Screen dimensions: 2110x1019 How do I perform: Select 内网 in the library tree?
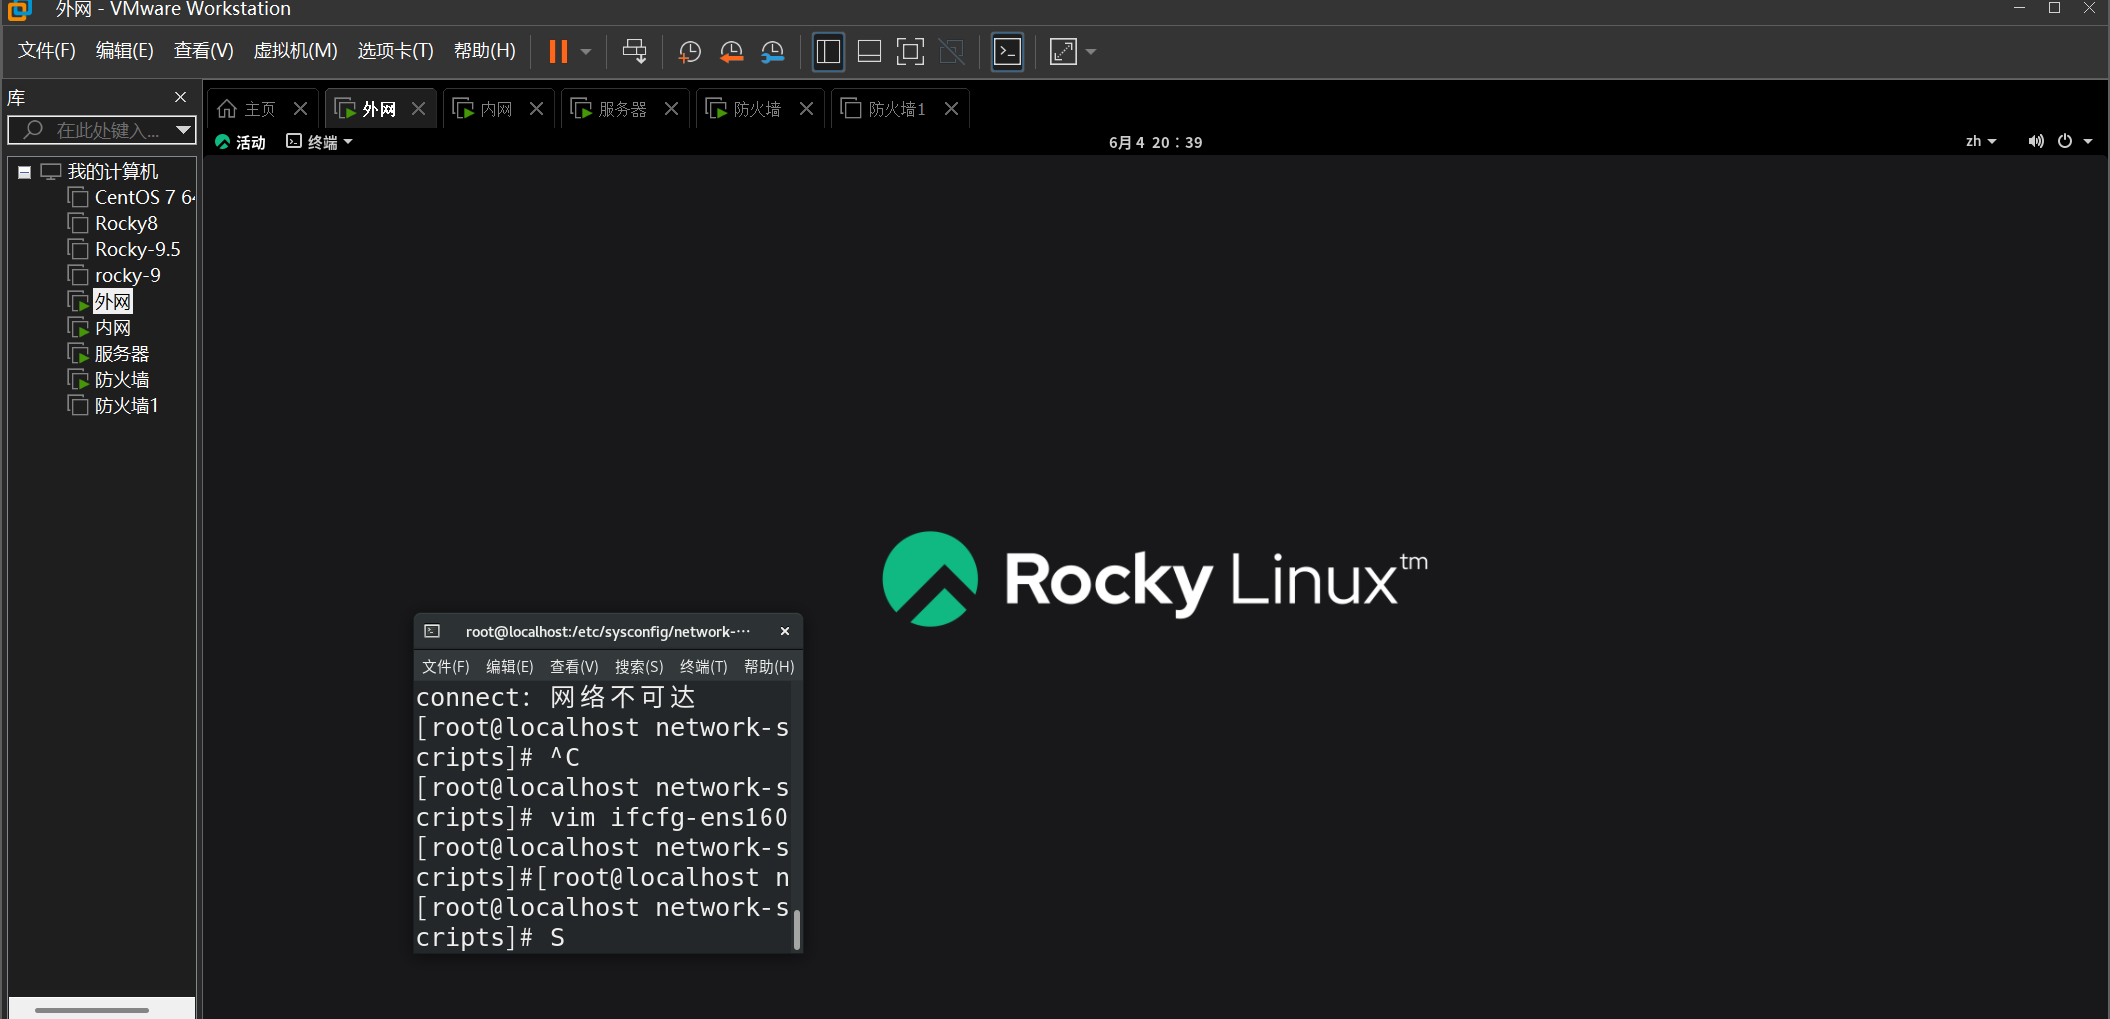tap(112, 327)
